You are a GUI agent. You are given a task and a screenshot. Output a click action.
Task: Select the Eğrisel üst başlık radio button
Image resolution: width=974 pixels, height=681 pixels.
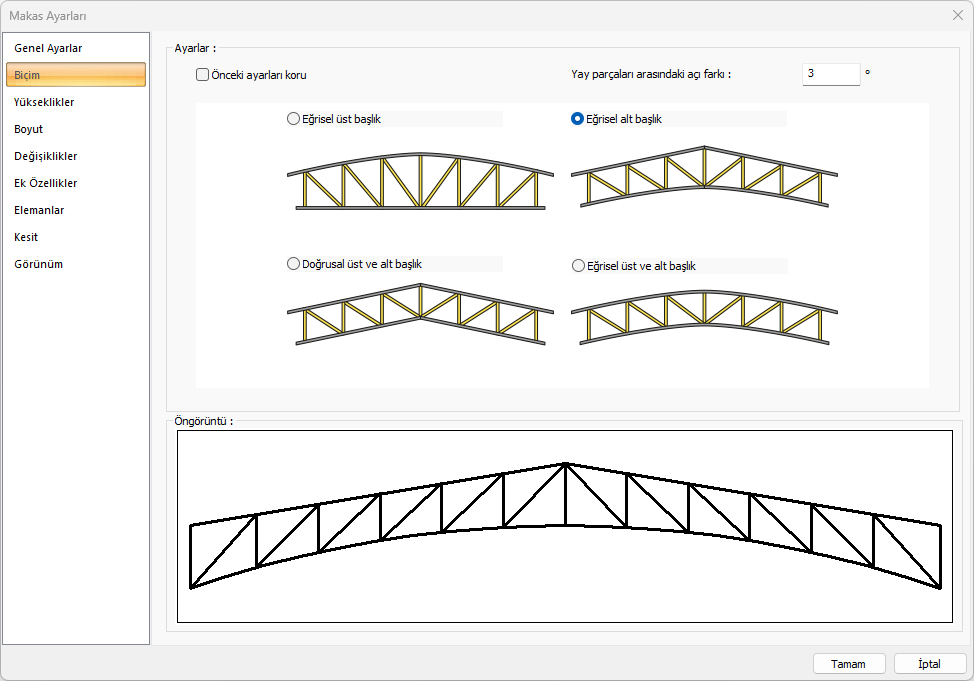tap(293, 119)
